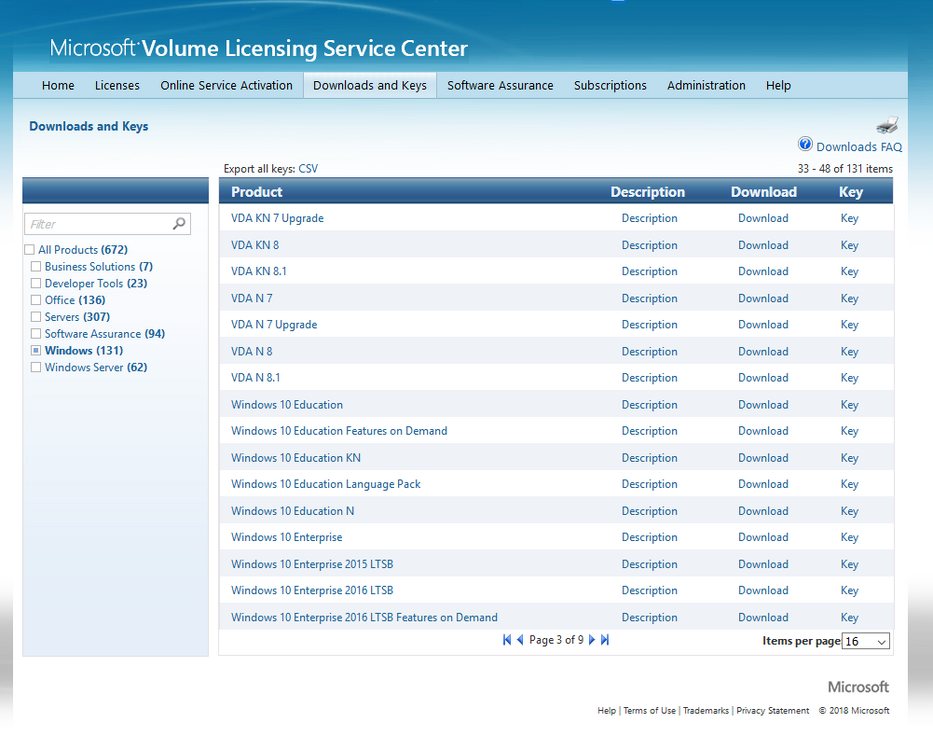View Description for VDA N 7

pos(649,298)
